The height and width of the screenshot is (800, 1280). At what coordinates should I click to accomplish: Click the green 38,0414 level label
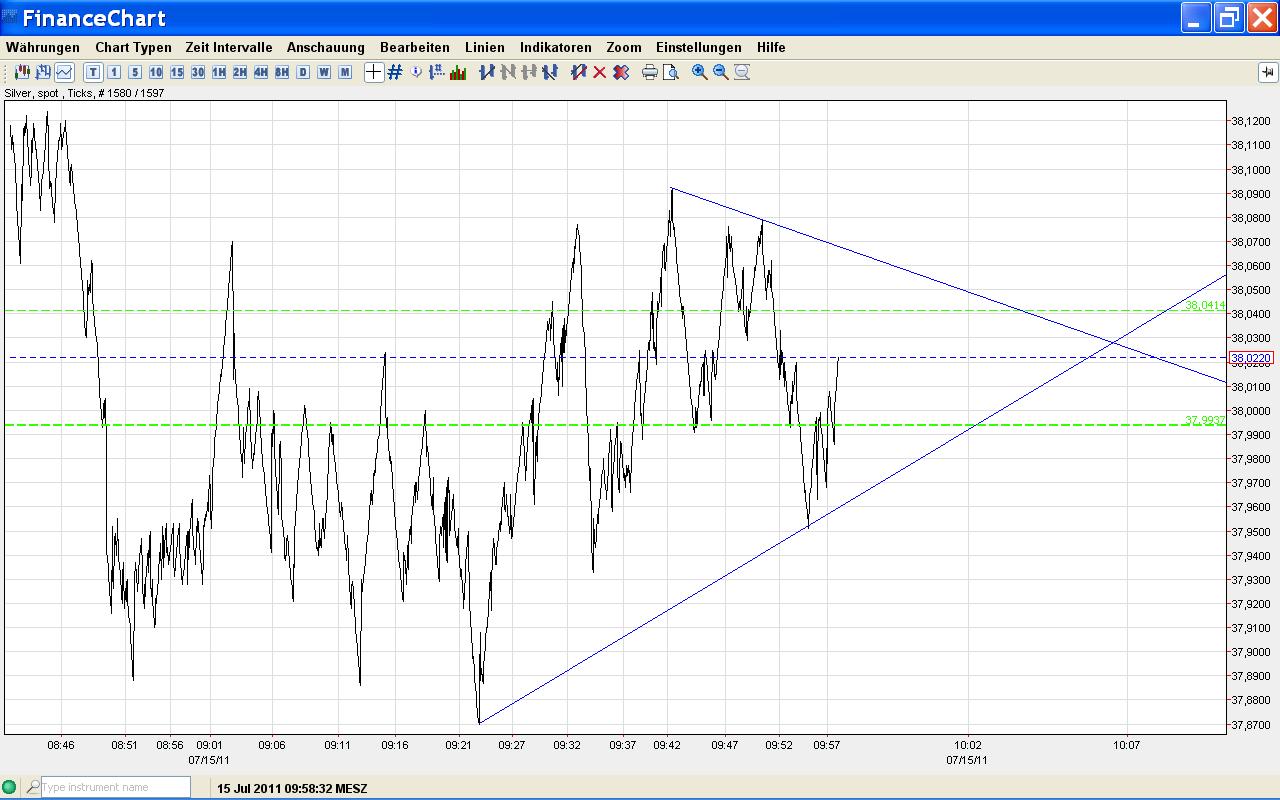coord(1205,305)
